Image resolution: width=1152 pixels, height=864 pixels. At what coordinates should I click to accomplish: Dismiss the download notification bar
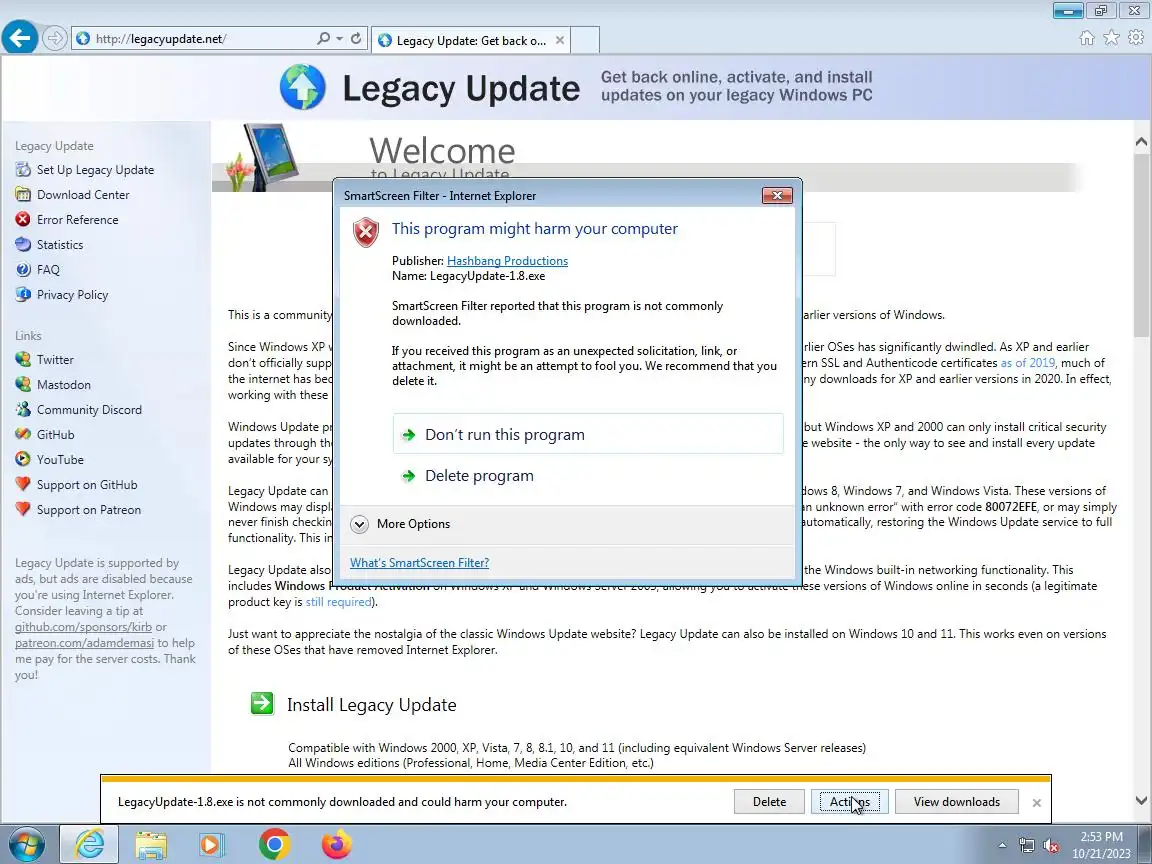[x=1037, y=803]
